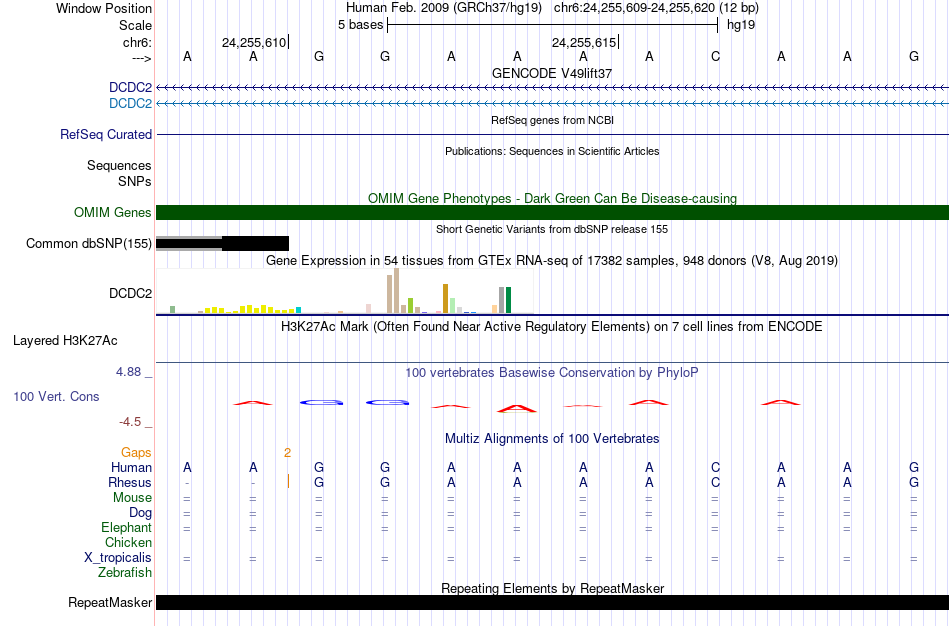
Task: Click the RefSeq genes from NCBI title
Action: click(x=553, y=120)
